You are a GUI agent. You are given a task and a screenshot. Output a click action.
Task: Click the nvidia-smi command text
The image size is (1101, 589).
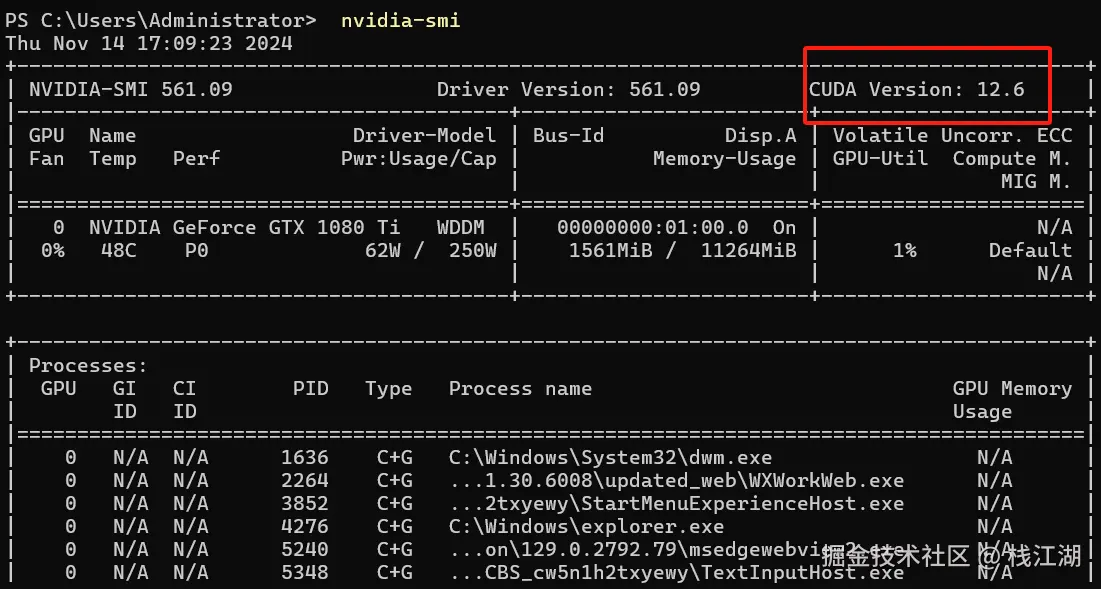400,20
